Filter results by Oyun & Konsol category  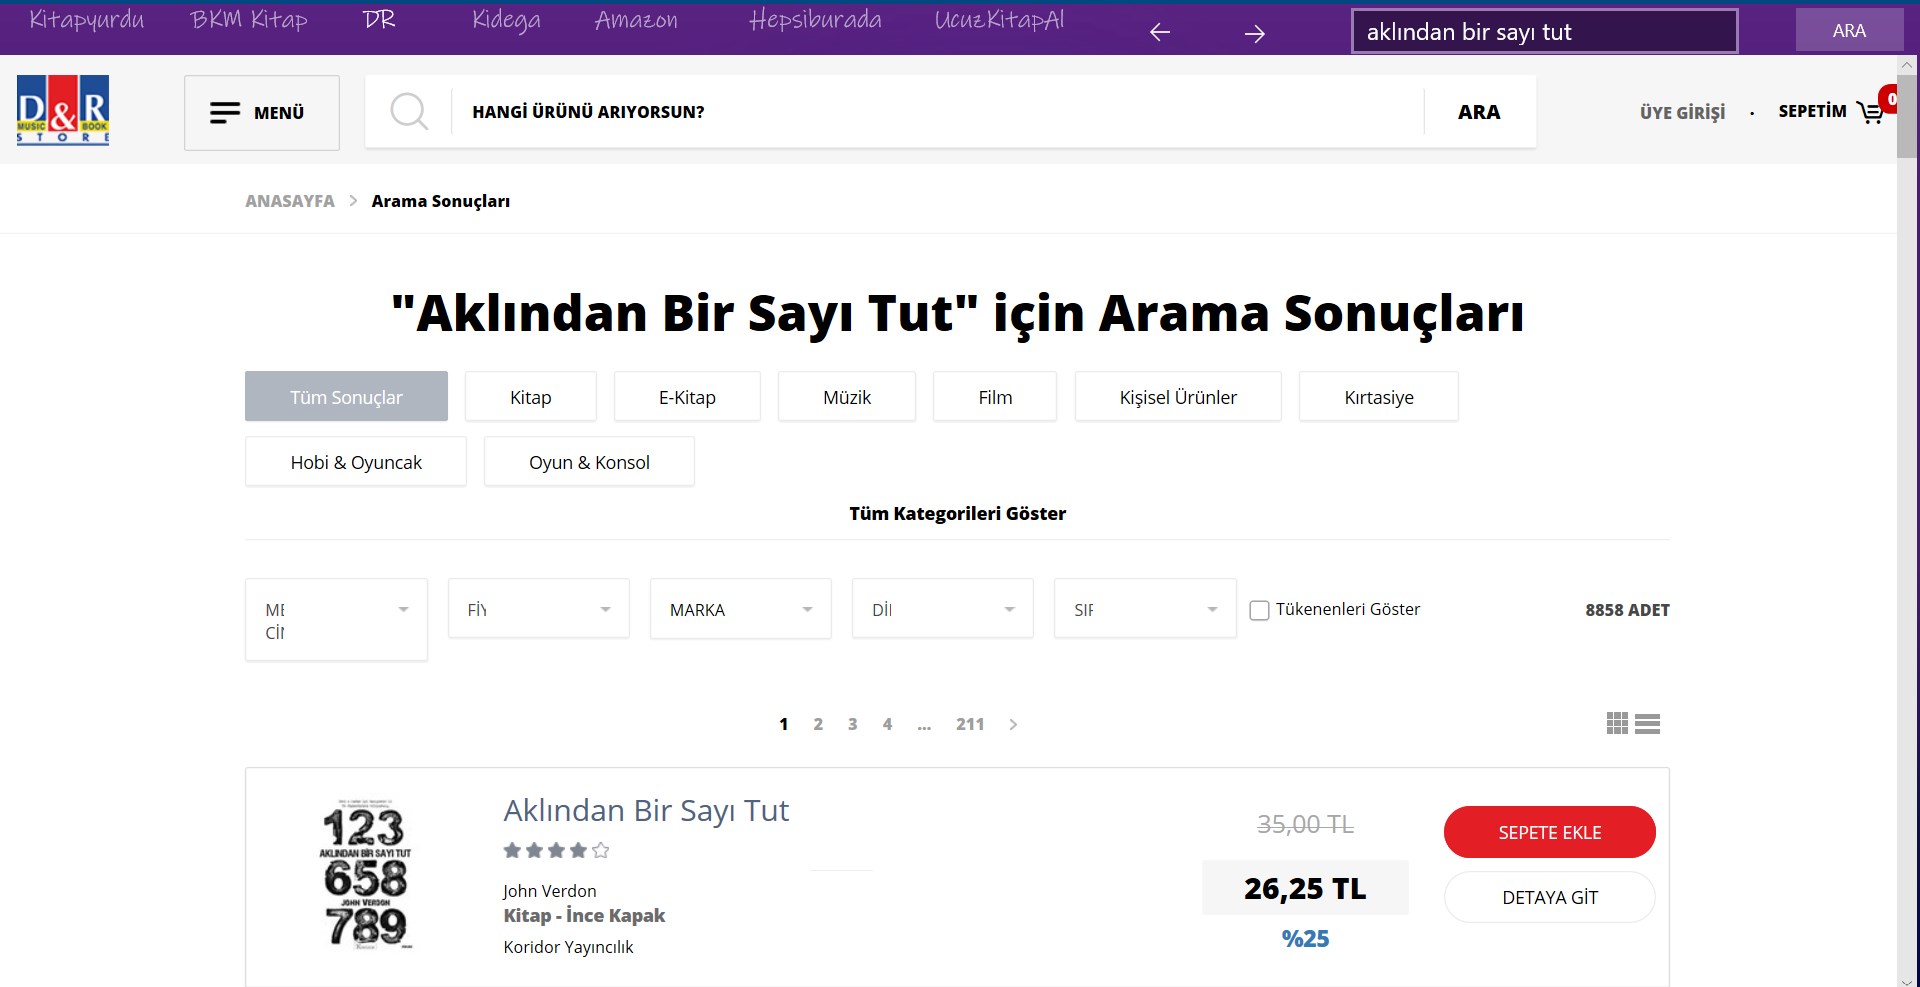(x=589, y=462)
